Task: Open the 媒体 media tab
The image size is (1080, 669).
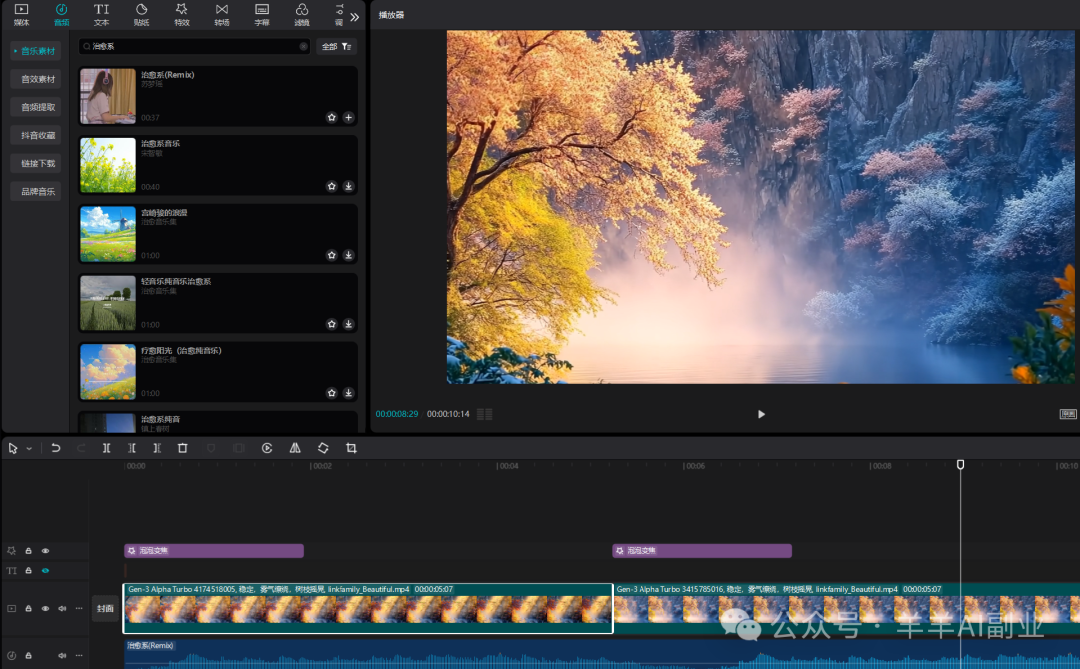Action: [x=21, y=14]
